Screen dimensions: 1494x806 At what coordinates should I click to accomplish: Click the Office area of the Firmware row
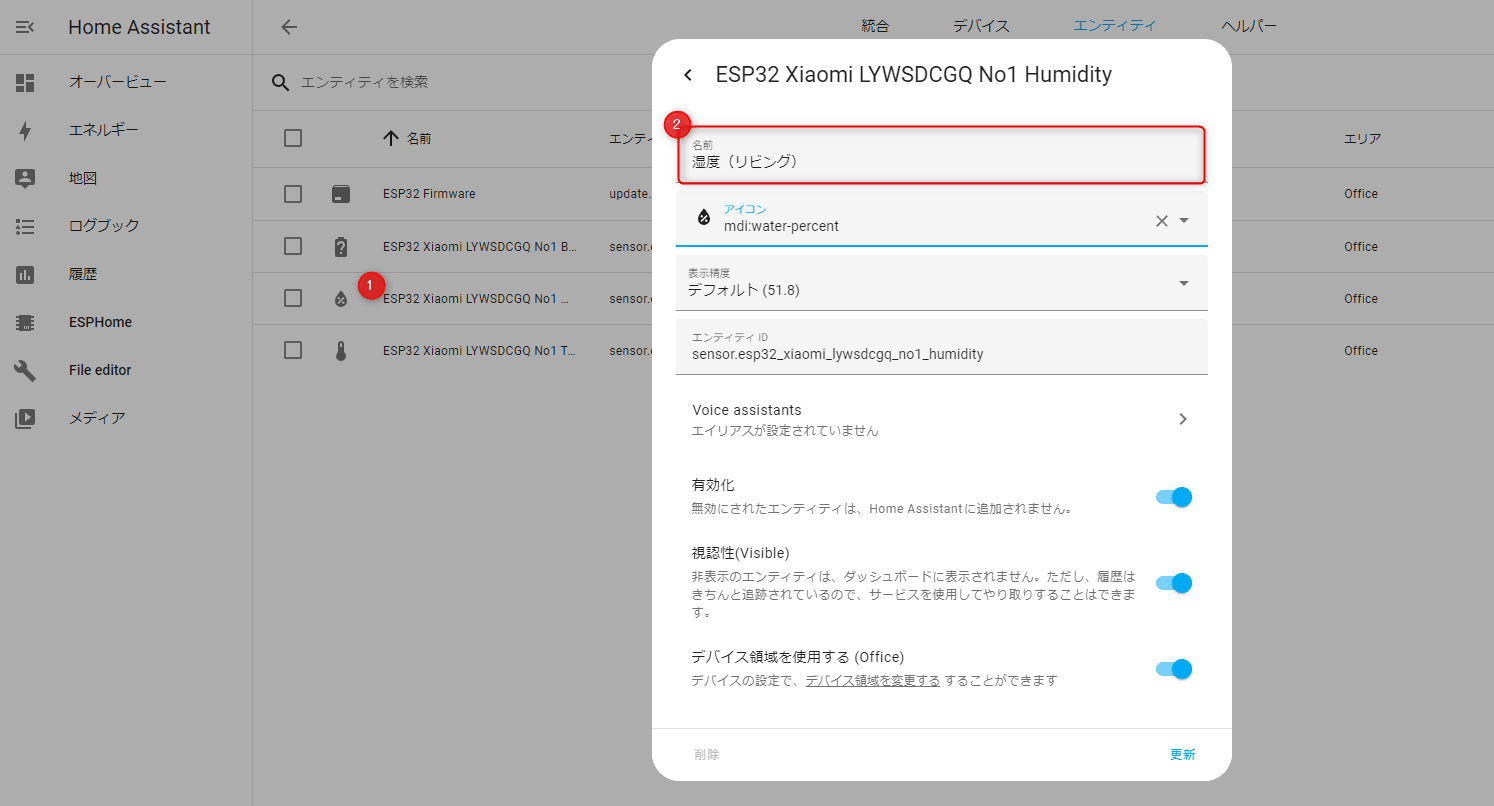1361,194
